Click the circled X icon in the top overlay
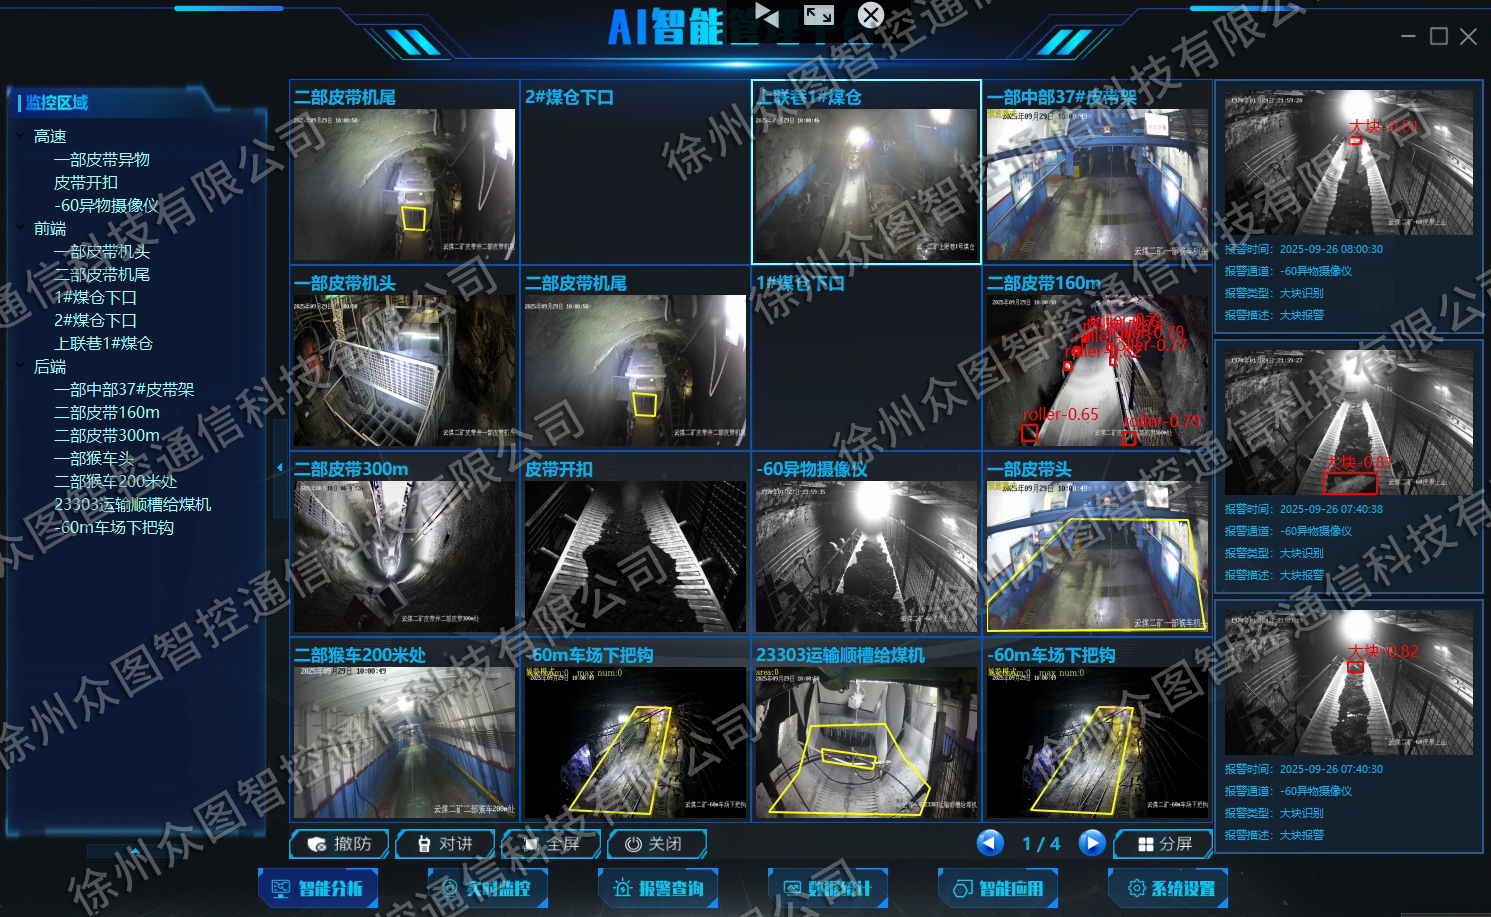Screen dimensions: 1491x917 [x=871, y=15]
